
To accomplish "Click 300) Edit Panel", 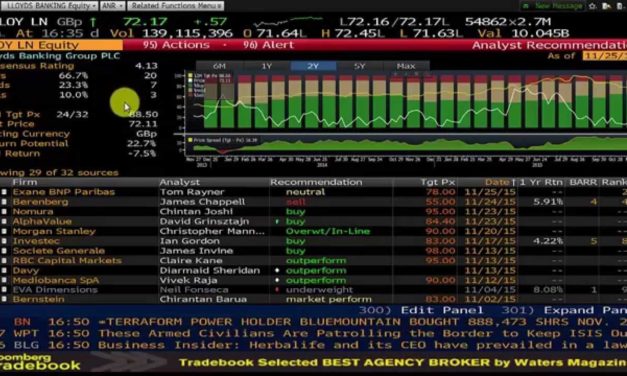I will tap(420, 310).
